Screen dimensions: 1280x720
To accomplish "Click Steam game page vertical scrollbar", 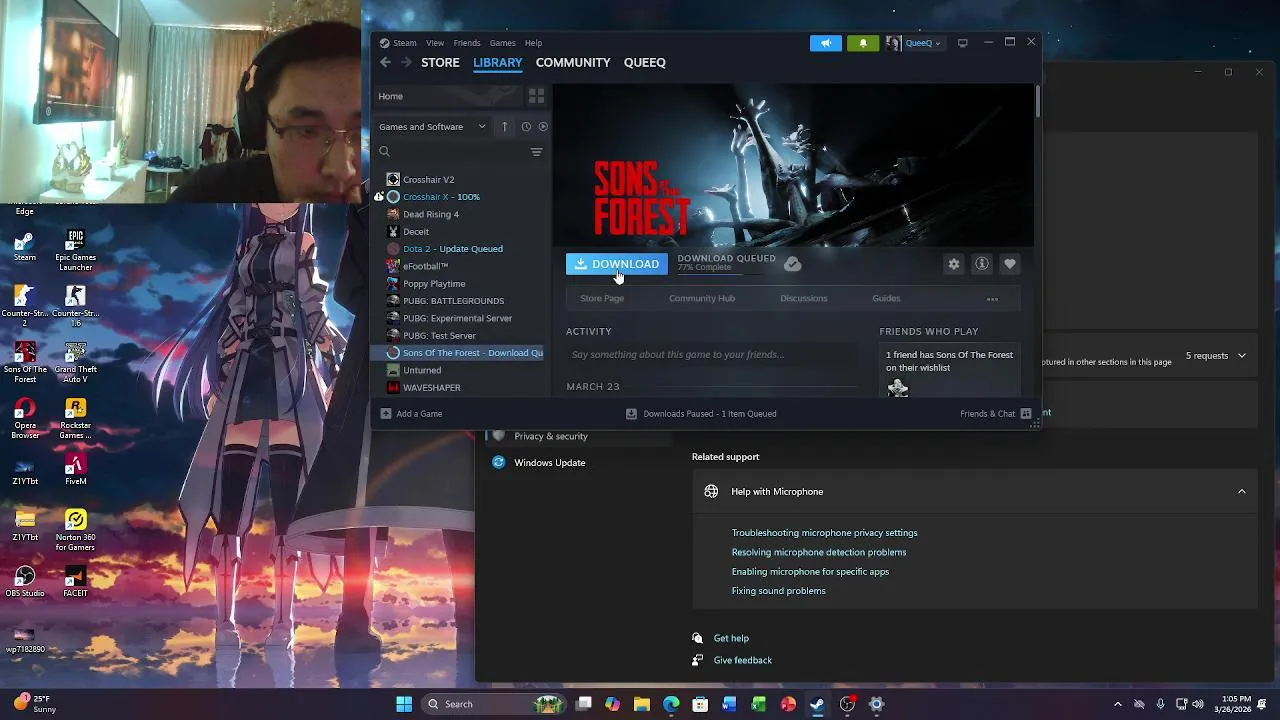I will tap(1037, 102).
